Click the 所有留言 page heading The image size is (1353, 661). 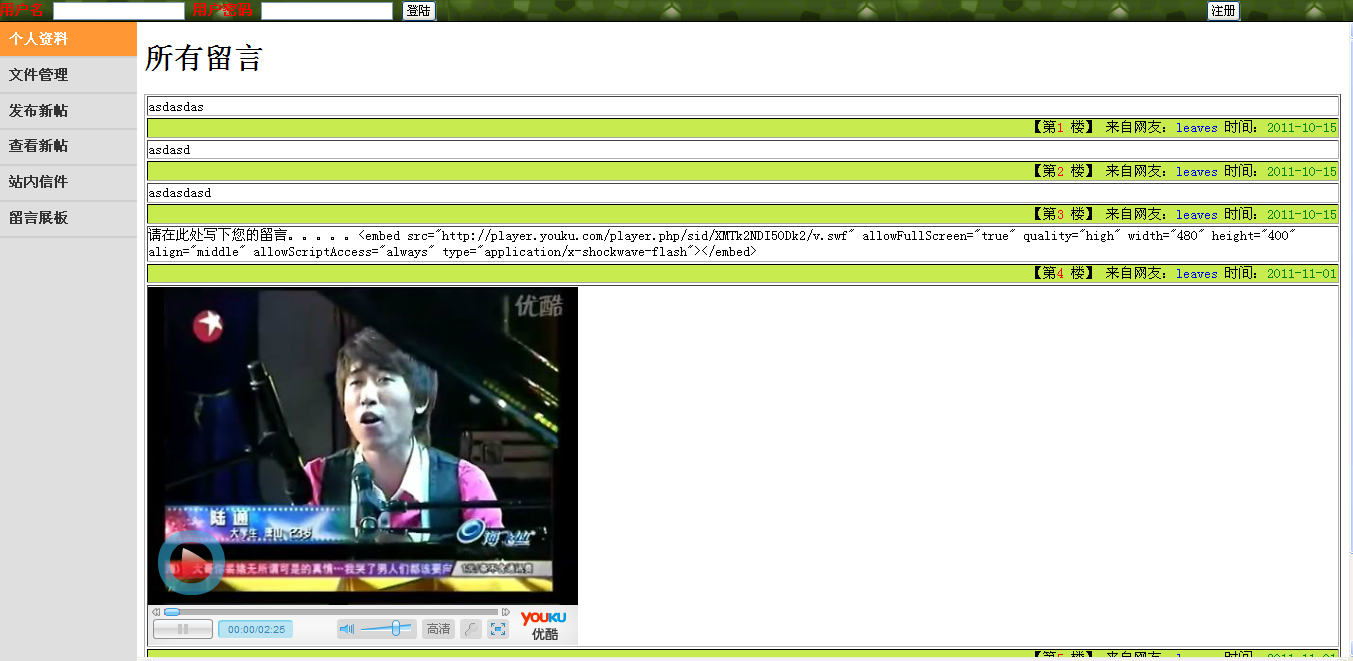[203, 58]
